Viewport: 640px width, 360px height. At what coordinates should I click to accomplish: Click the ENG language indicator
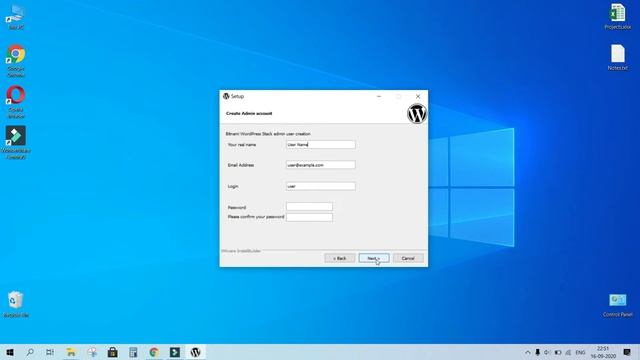(580, 352)
